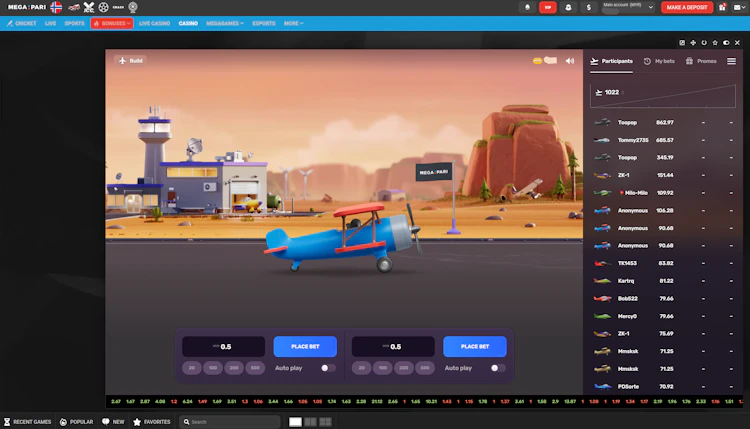Expand the Megagames dropdown menu
The image size is (750, 429).
click(x=225, y=23)
